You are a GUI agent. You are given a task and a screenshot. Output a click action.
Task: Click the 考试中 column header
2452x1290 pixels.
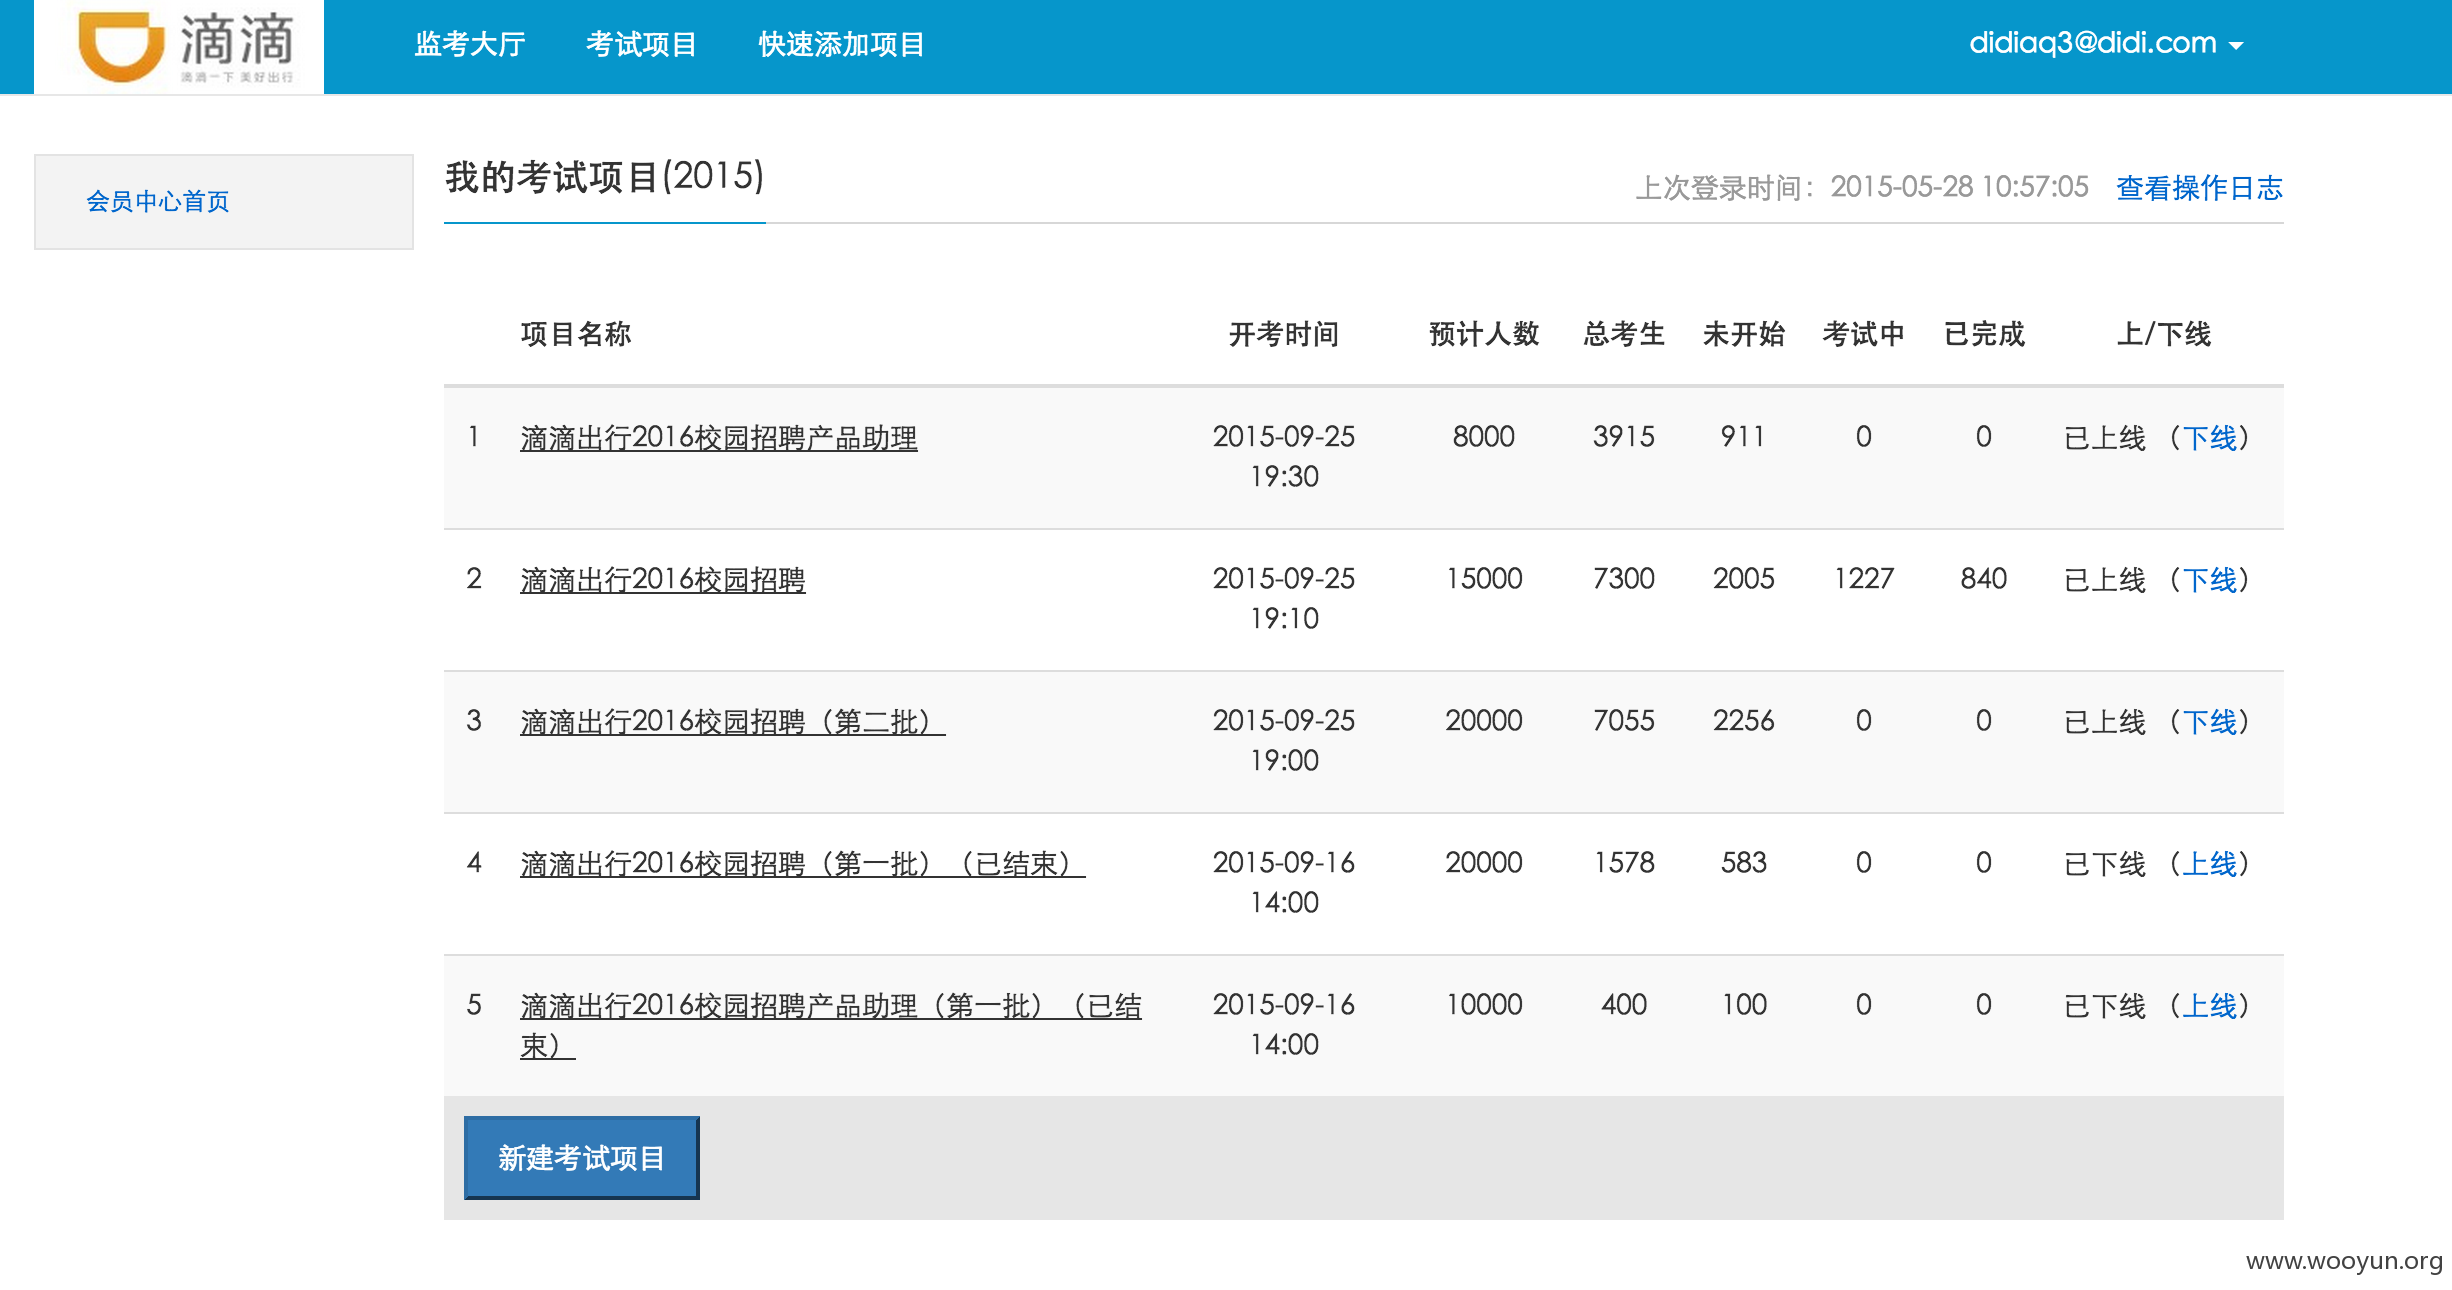[x=1864, y=334]
